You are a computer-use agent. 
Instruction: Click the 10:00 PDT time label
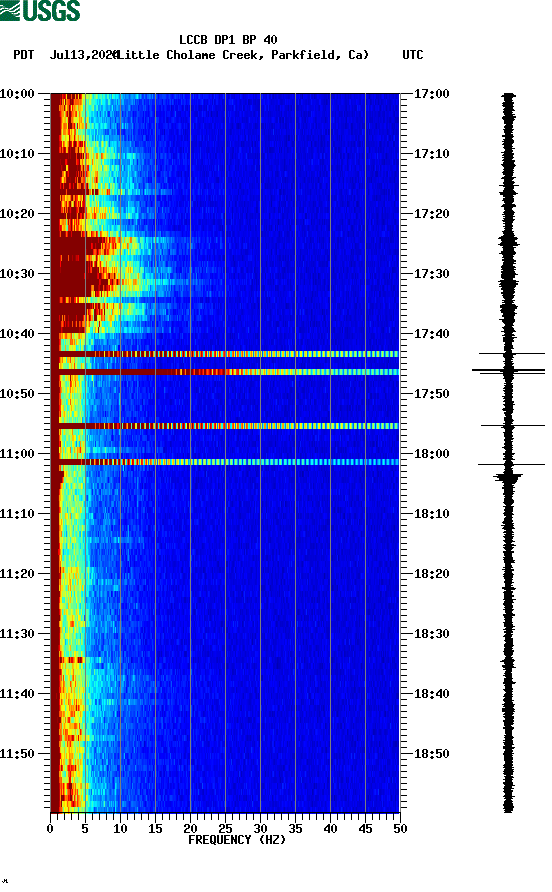(x=17, y=94)
